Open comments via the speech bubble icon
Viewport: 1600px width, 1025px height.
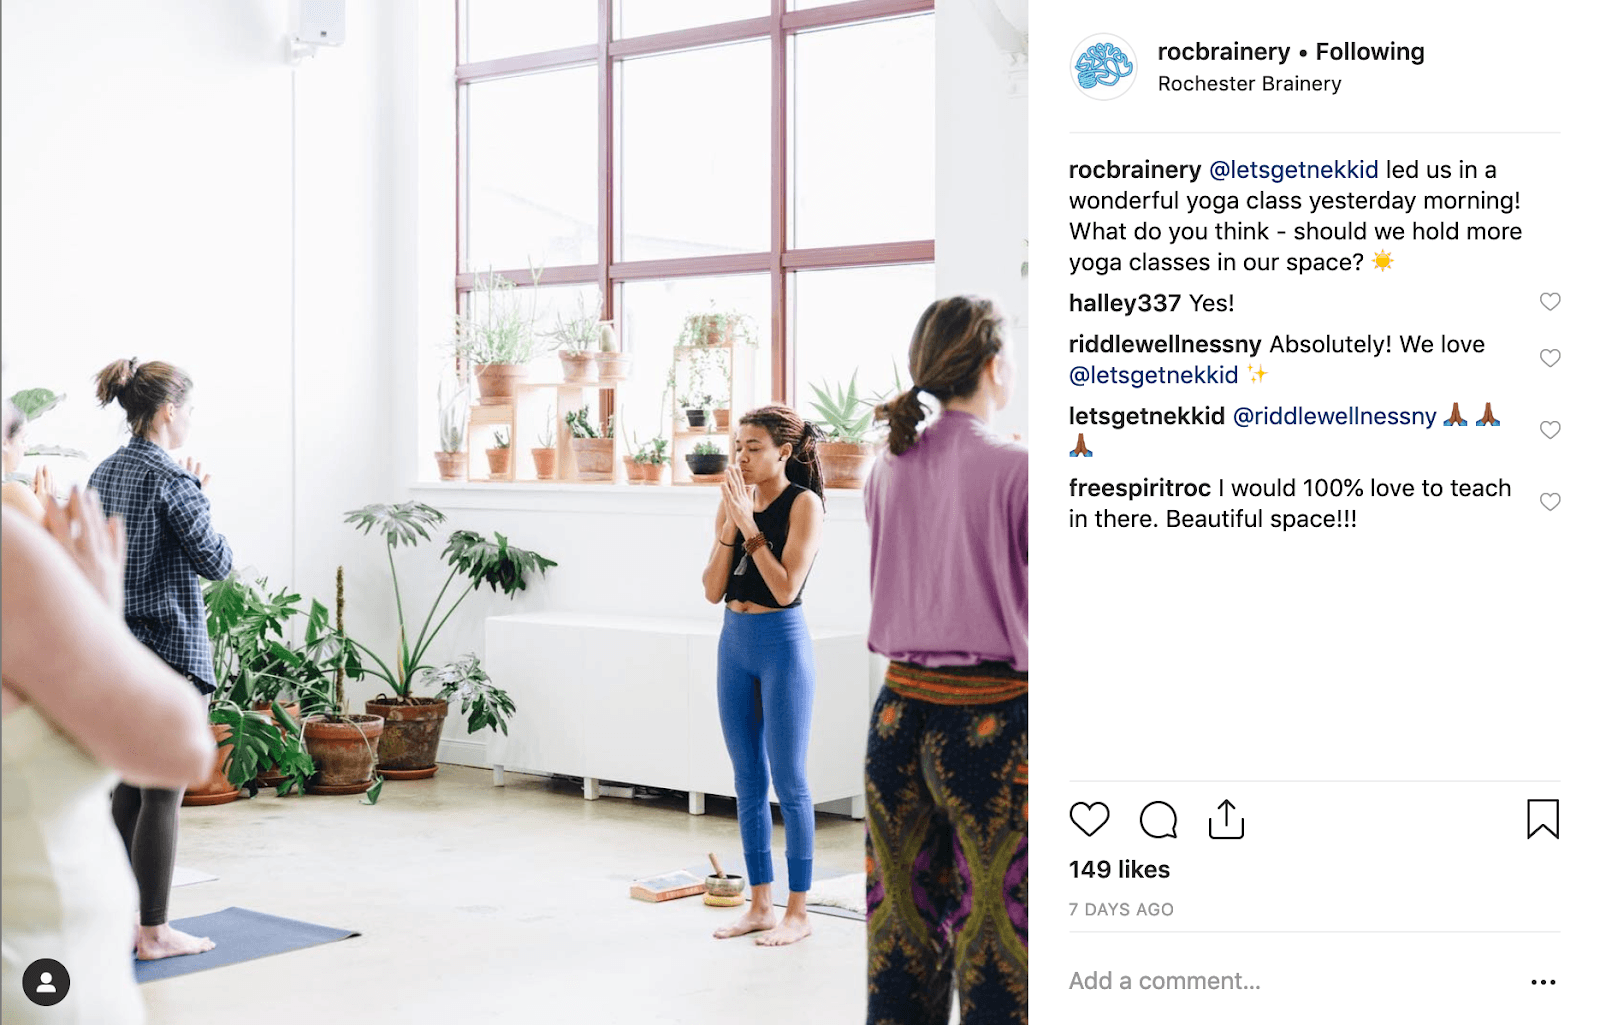coord(1158,820)
